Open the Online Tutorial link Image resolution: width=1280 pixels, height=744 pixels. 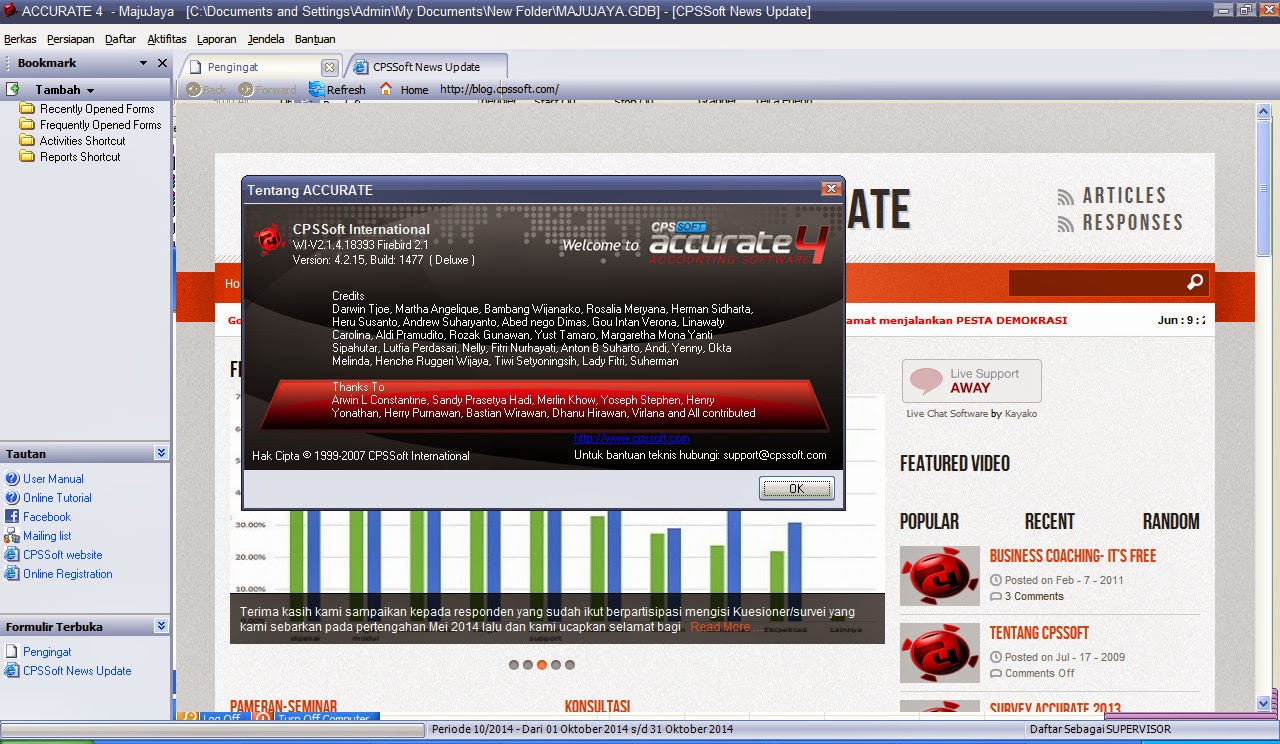click(57, 498)
